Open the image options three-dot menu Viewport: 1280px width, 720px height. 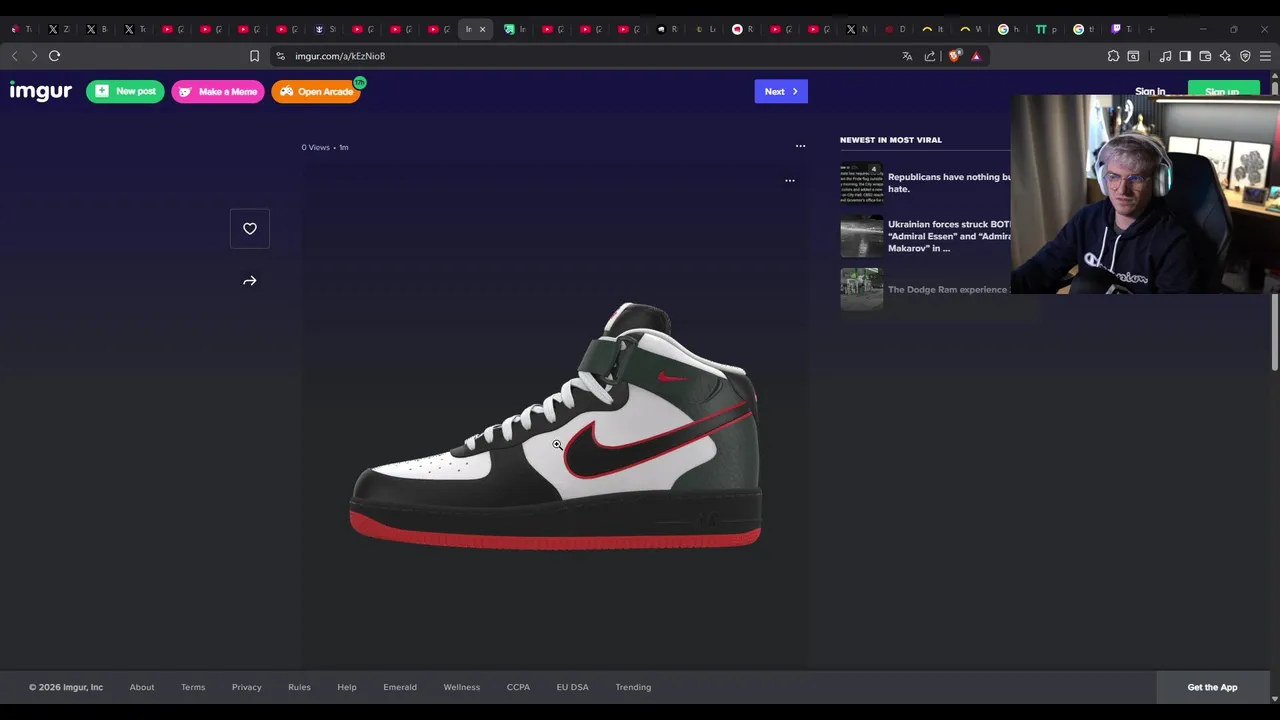[790, 181]
